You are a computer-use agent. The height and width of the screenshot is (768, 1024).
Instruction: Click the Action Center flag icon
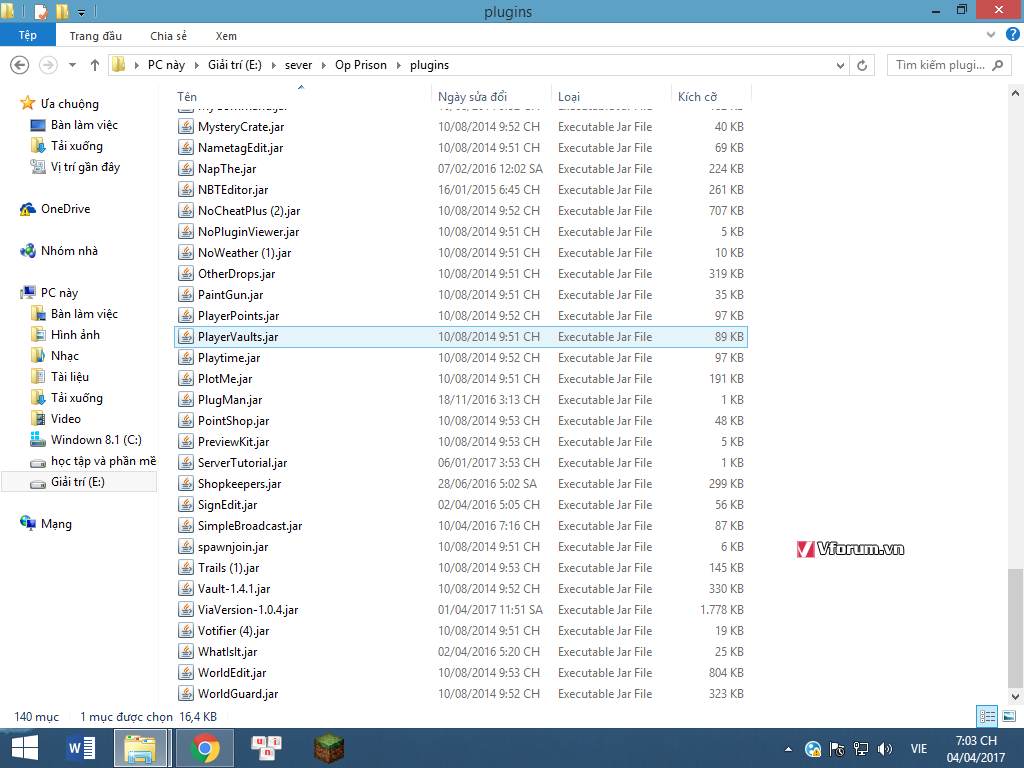[x=837, y=749]
